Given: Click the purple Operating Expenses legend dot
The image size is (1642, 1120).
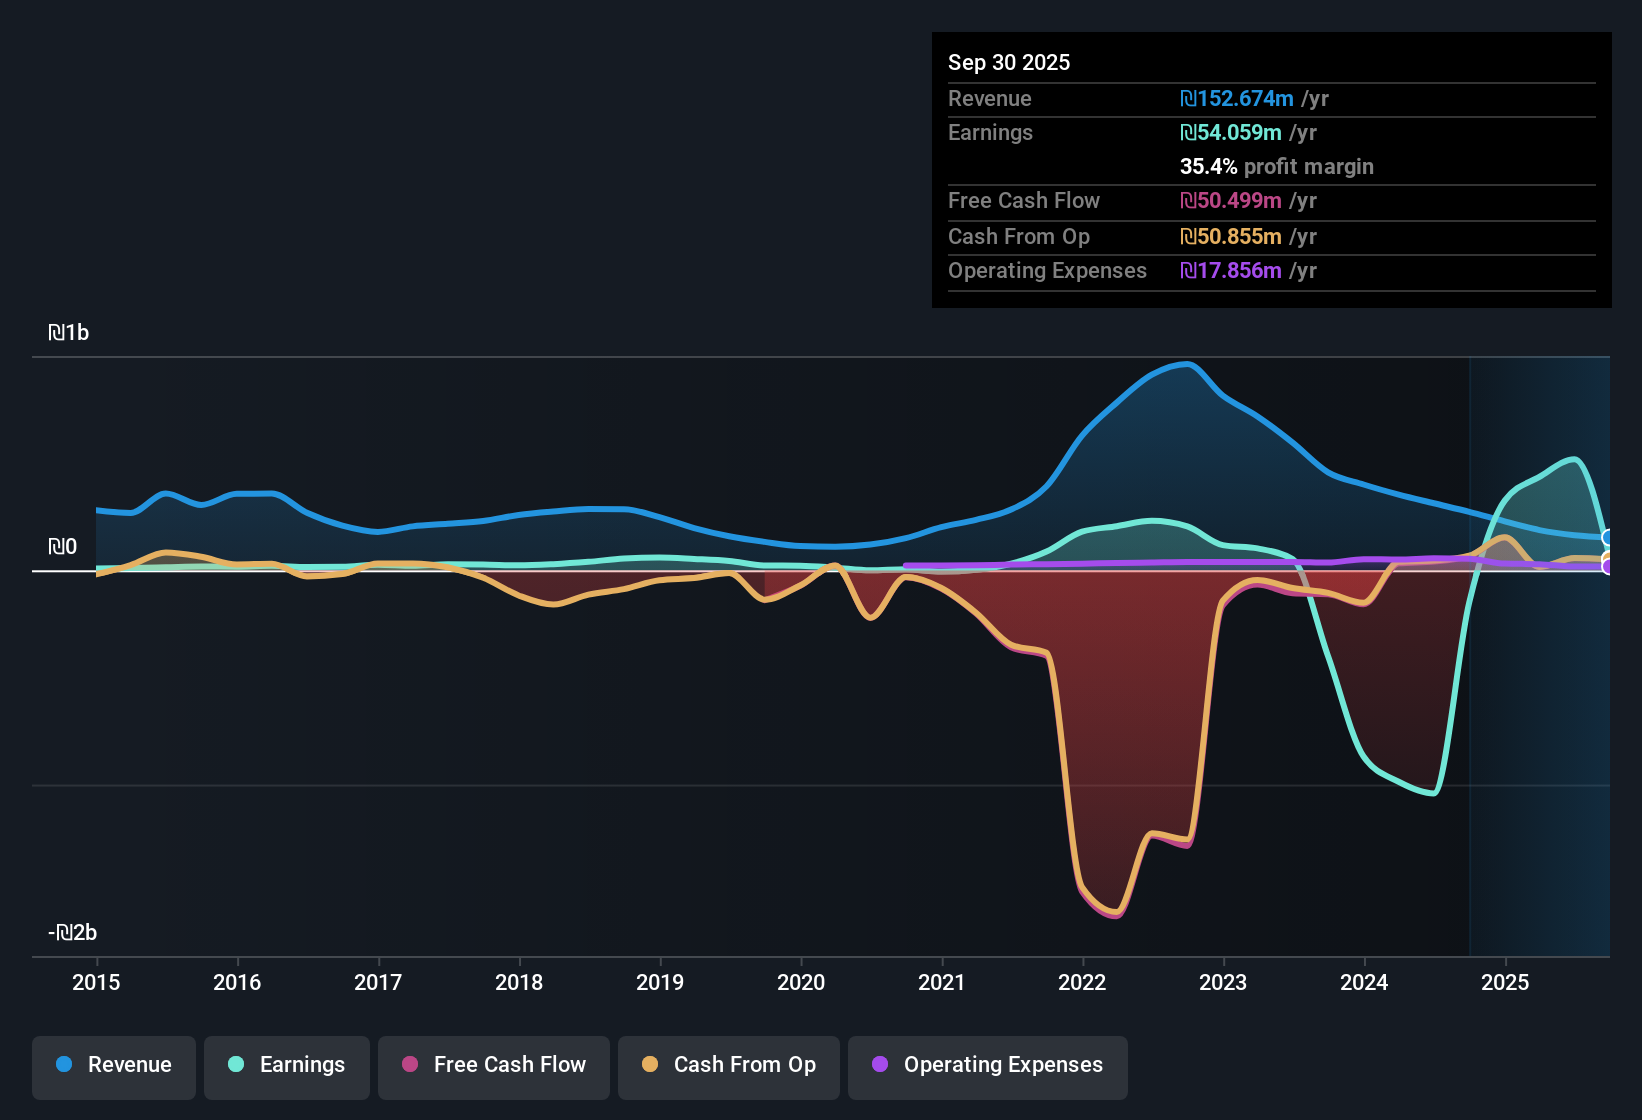Looking at the screenshot, I should click(x=880, y=1065).
